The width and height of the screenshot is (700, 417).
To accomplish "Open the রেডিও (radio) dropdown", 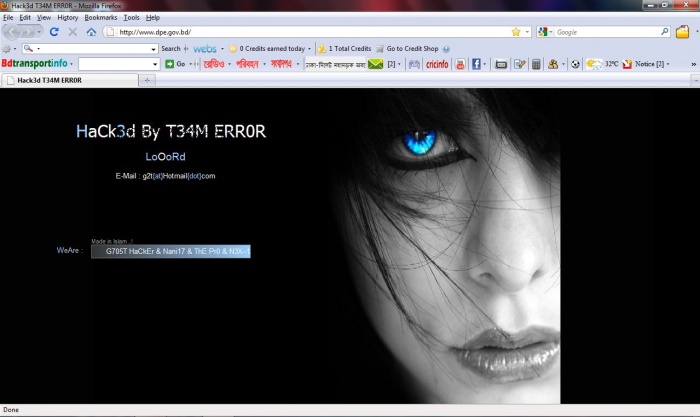I will 229,64.
